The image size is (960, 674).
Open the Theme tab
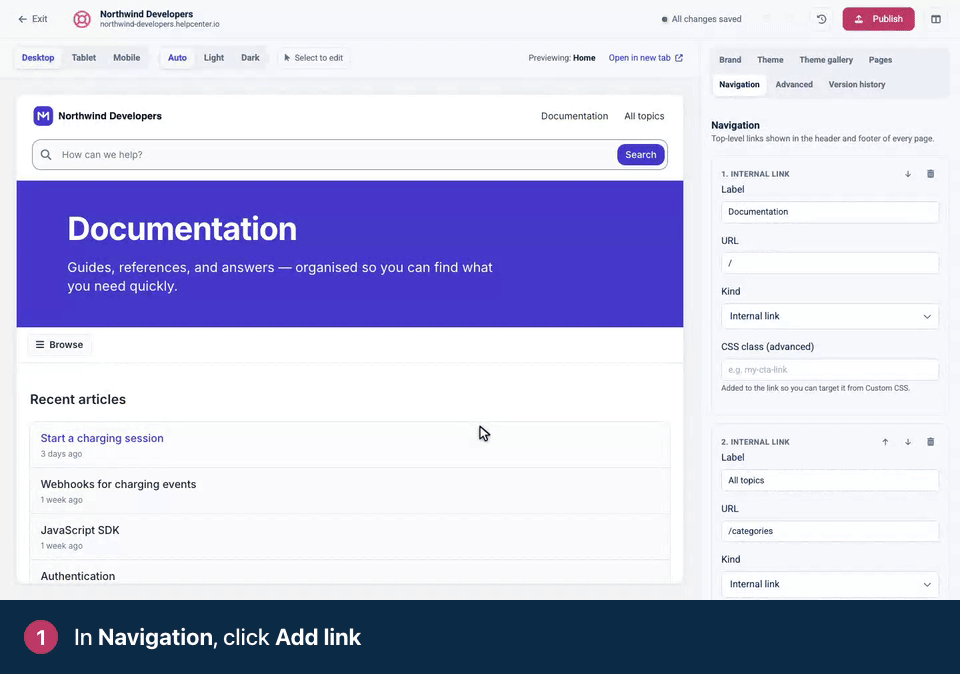point(770,60)
